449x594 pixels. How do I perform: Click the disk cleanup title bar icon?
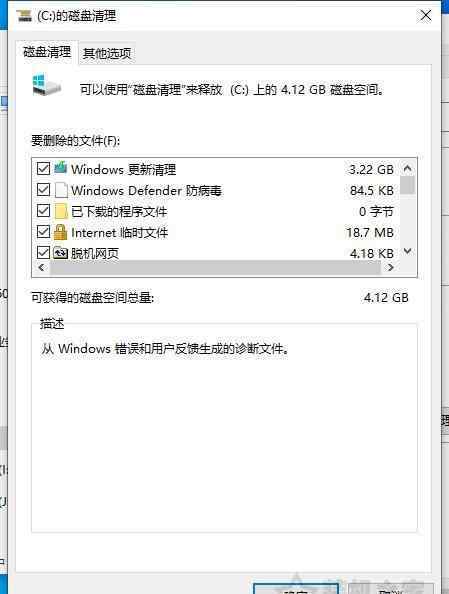pyautogui.click(x=25, y=16)
